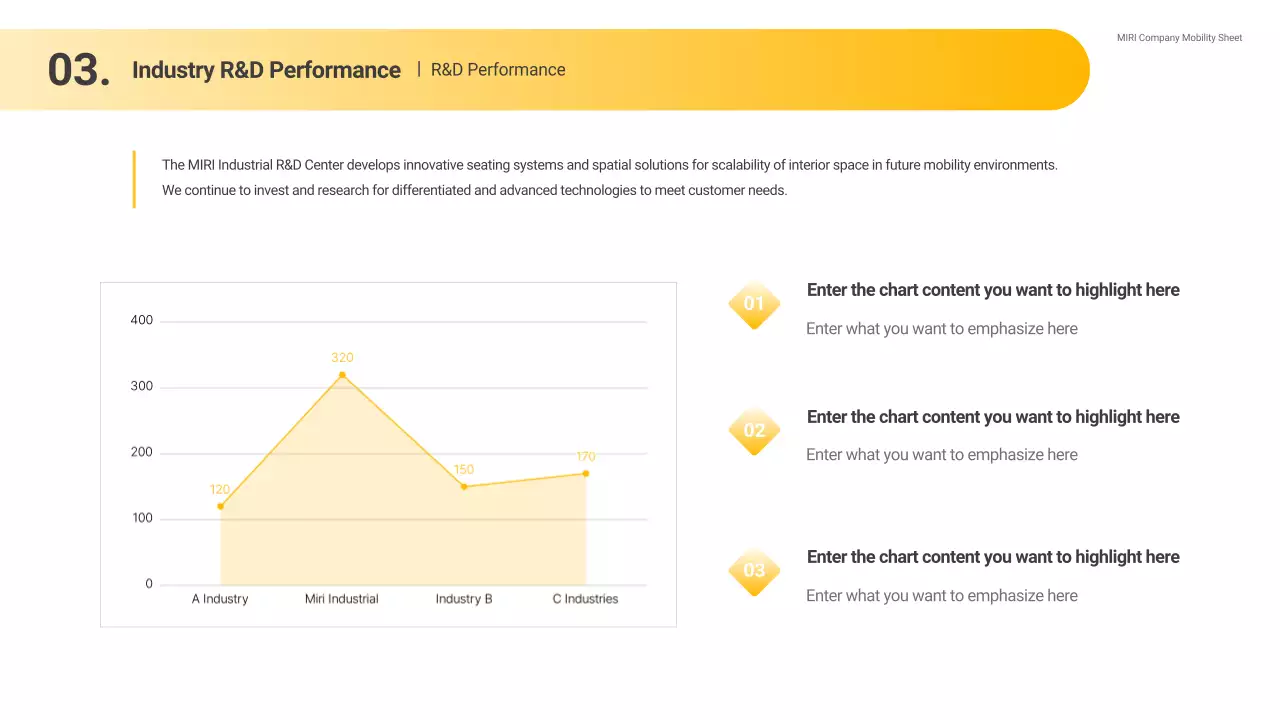The image size is (1280, 720).
Task: Select the 320 data point on chart
Action: [x=342, y=375]
